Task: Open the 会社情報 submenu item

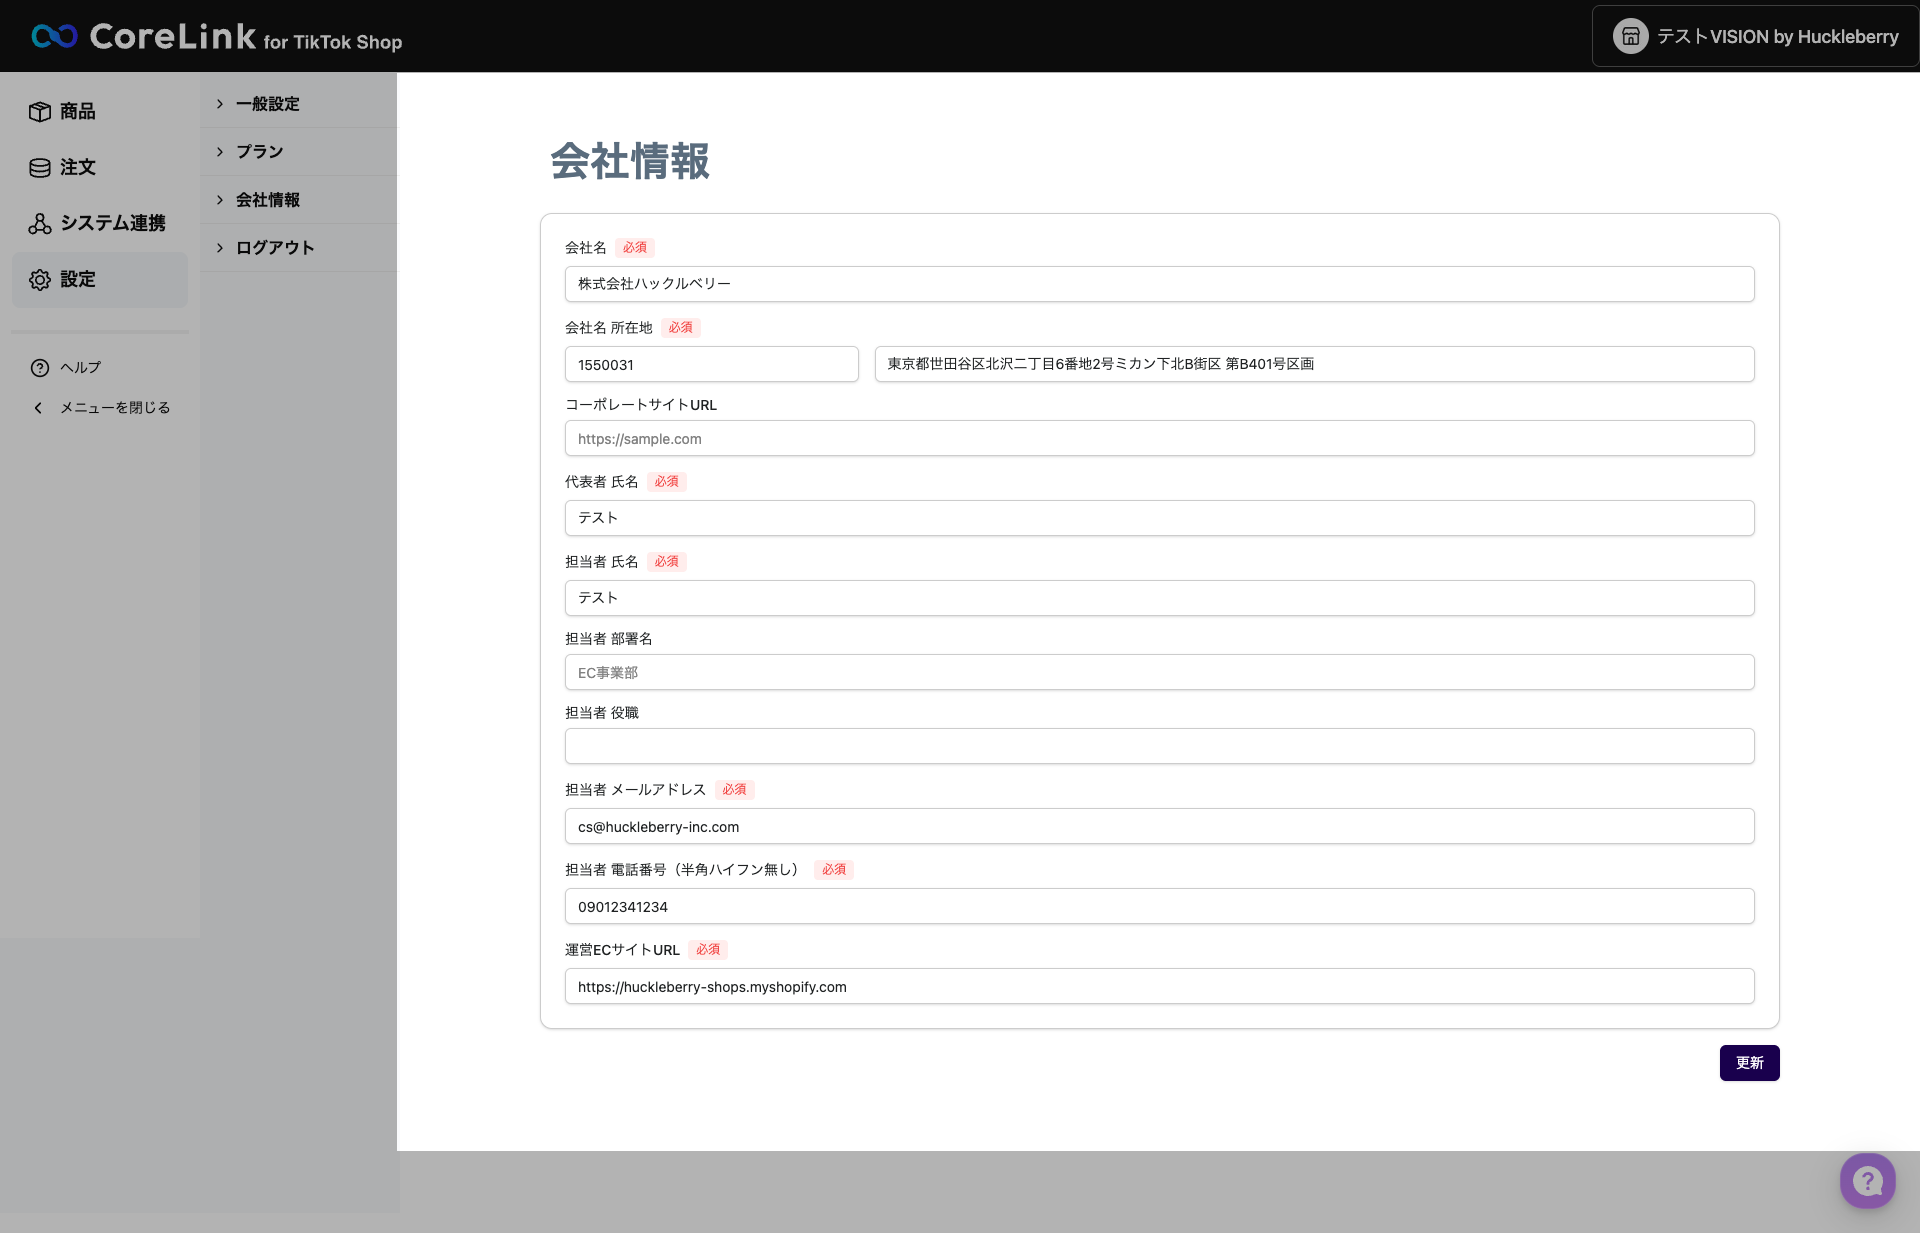Action: click(268, 200)
